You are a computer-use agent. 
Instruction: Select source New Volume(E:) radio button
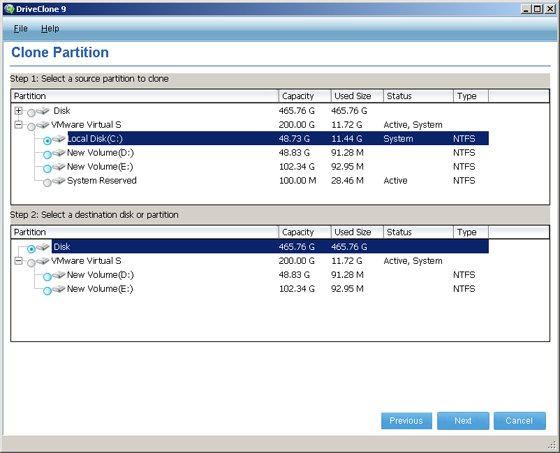coord(47,169)
